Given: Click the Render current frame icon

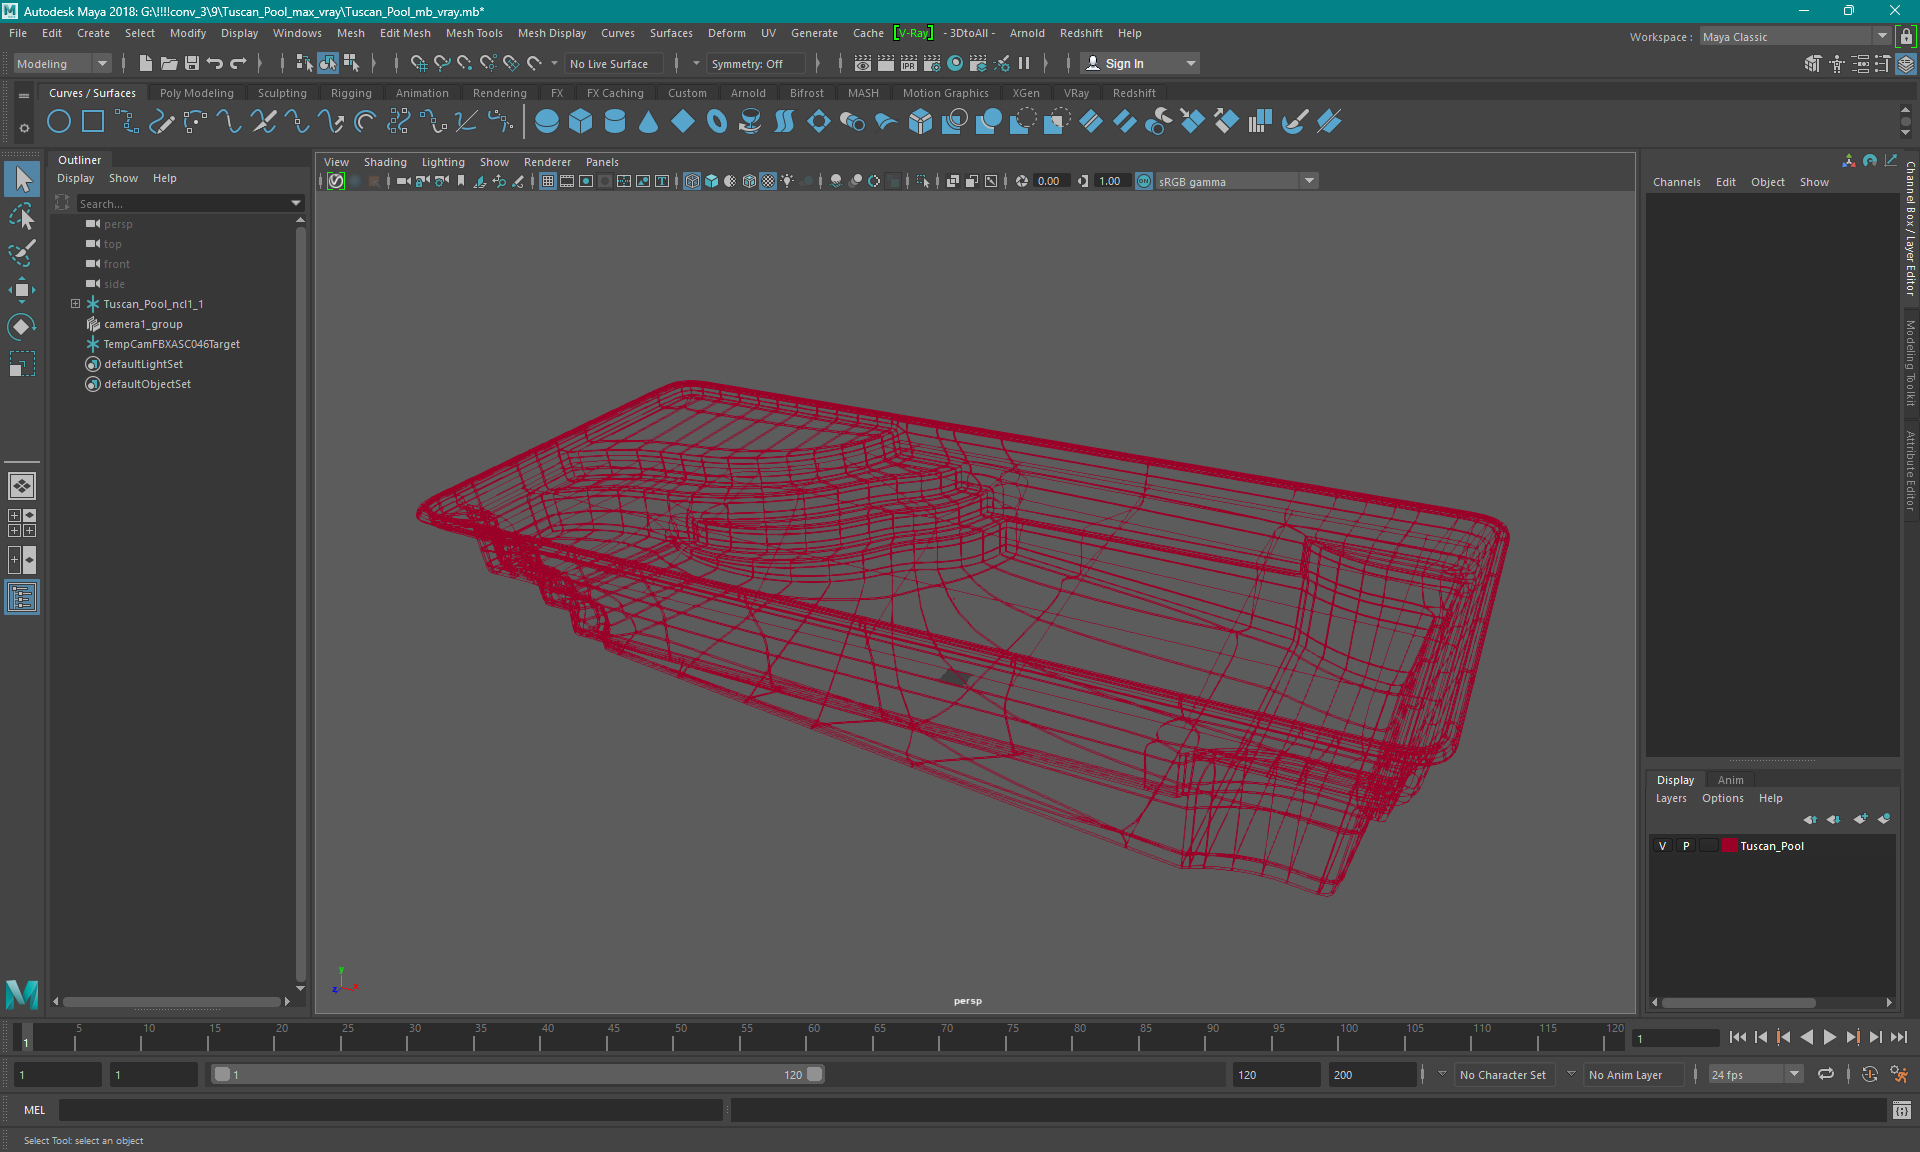Looking at the screenshot, I should click(886, 63).
